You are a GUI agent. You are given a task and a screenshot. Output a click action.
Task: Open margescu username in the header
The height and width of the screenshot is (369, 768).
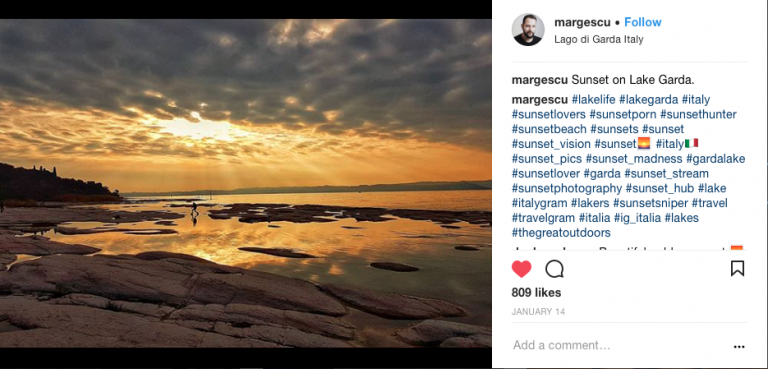tap(582, 23)
